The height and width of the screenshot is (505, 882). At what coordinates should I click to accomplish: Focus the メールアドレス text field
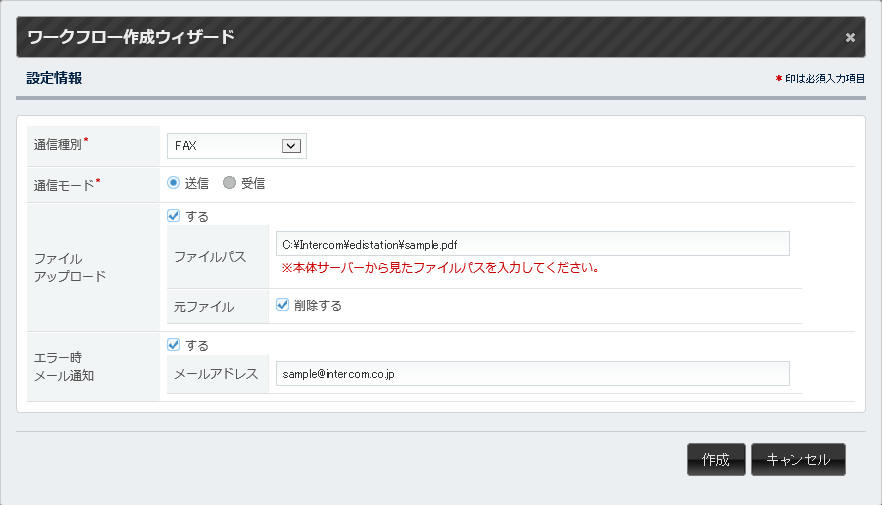coord(532,374)
